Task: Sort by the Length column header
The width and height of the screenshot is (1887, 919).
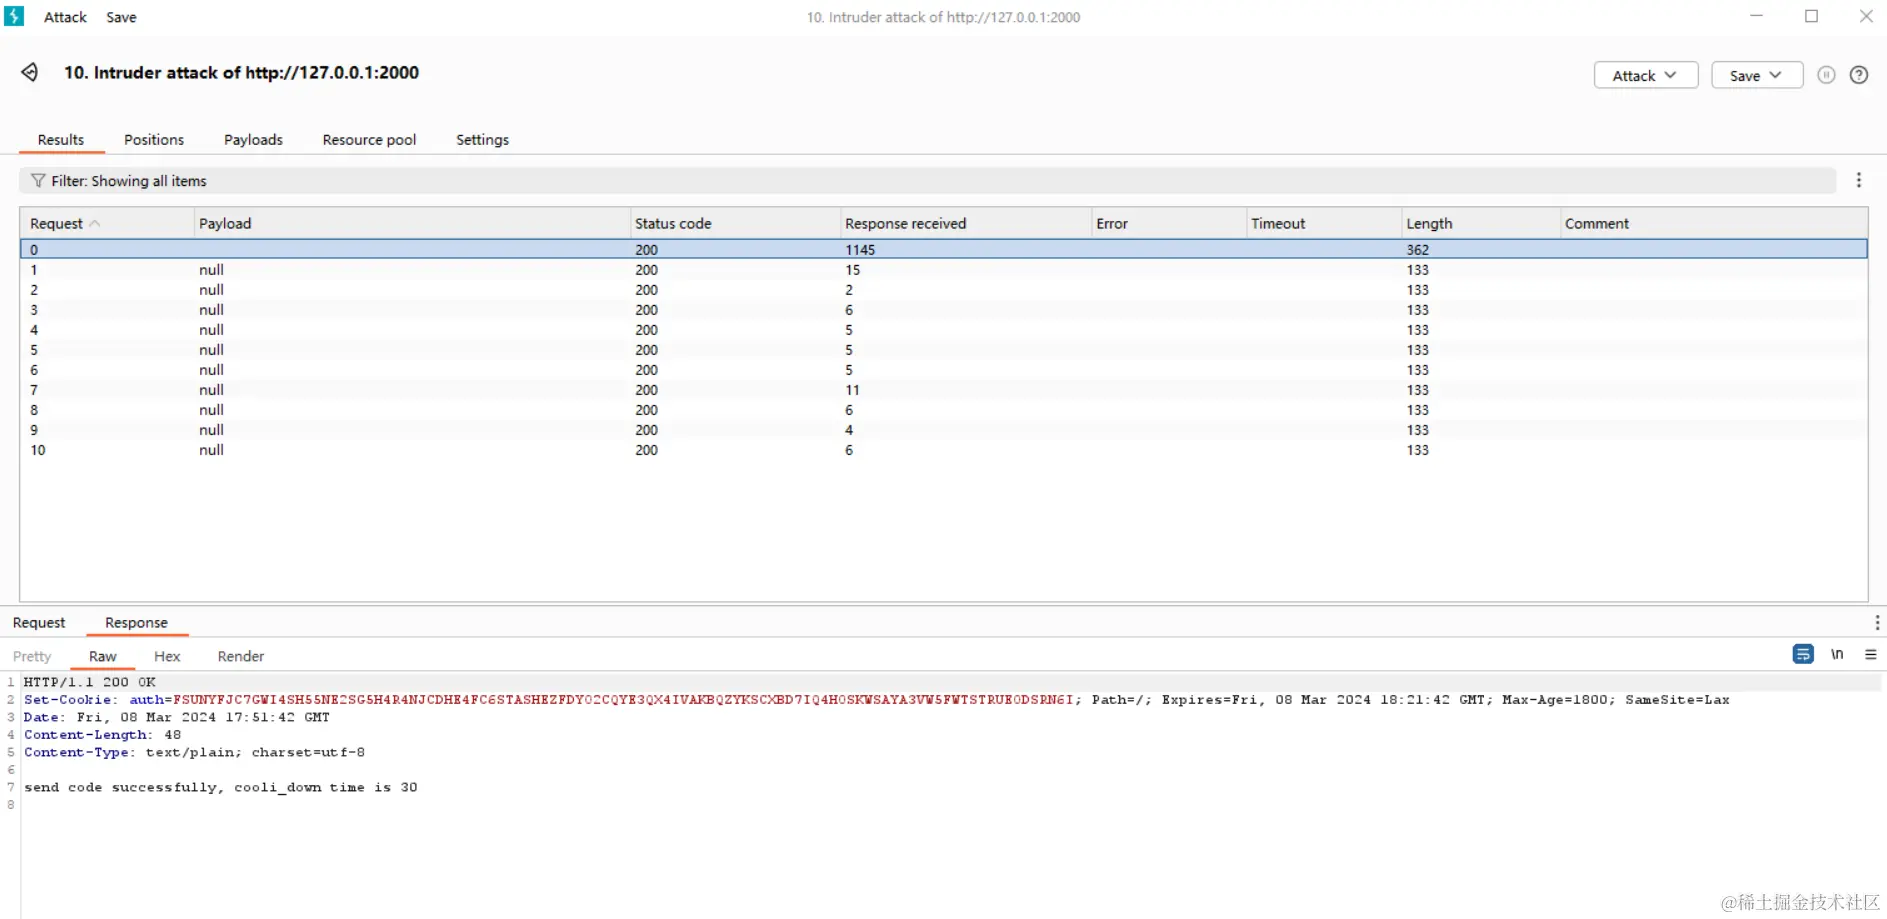Action: click(1480, 223)
